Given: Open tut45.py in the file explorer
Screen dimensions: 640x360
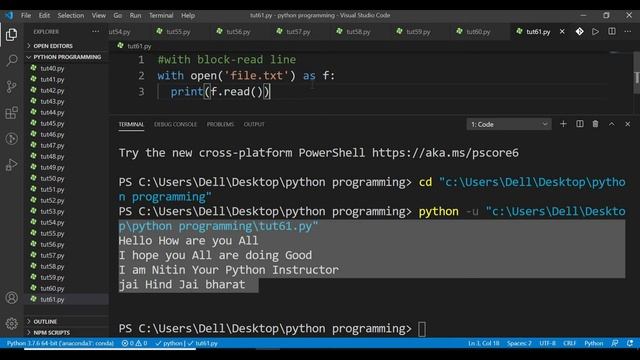Looking at the screenshot, I should pyautogui.click(x=67, y=123).
